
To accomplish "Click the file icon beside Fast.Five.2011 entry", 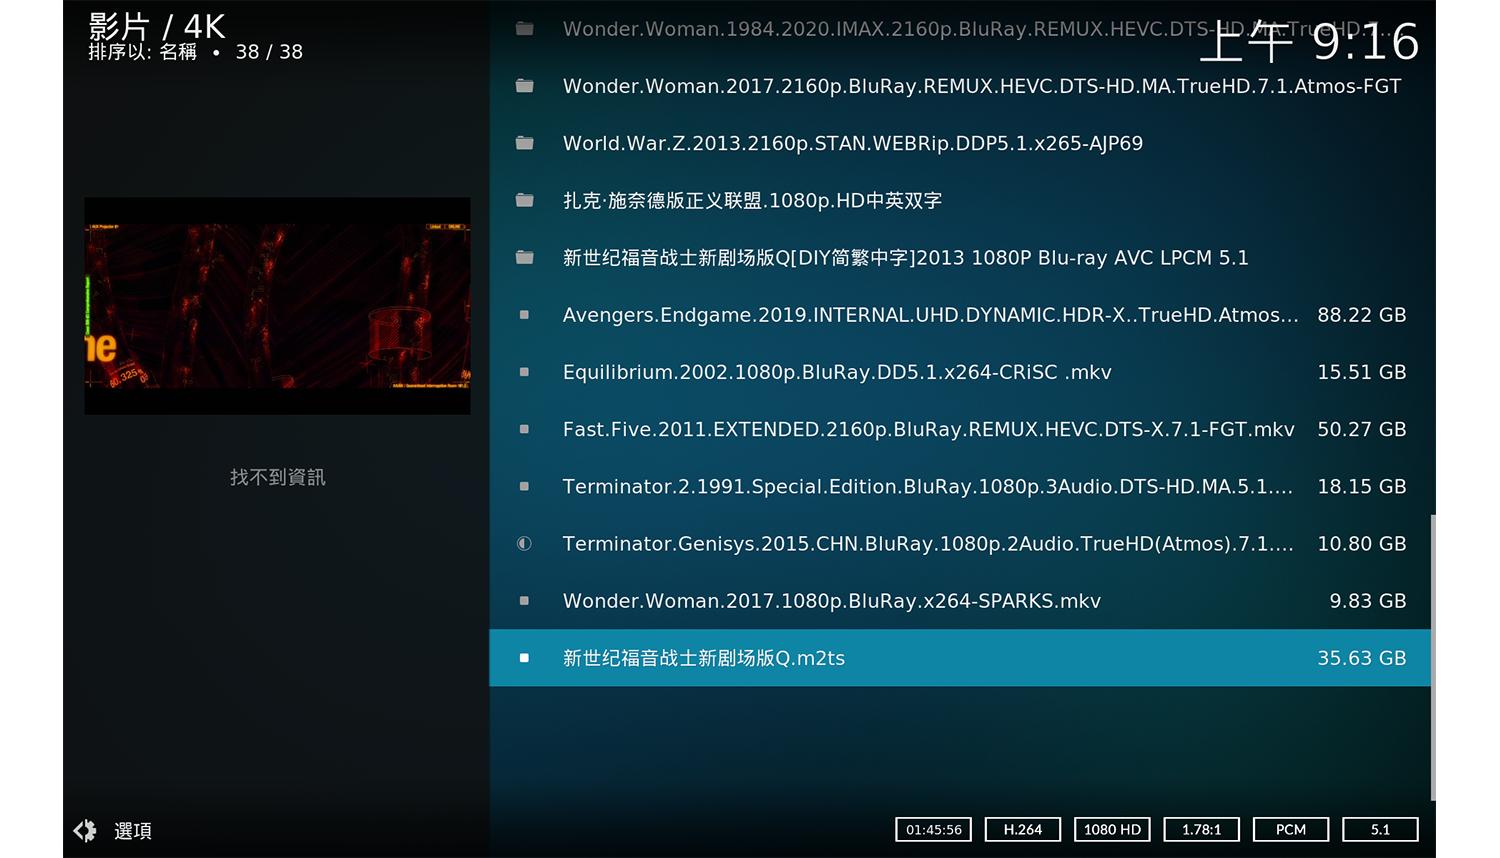I will tap(523, 429).
